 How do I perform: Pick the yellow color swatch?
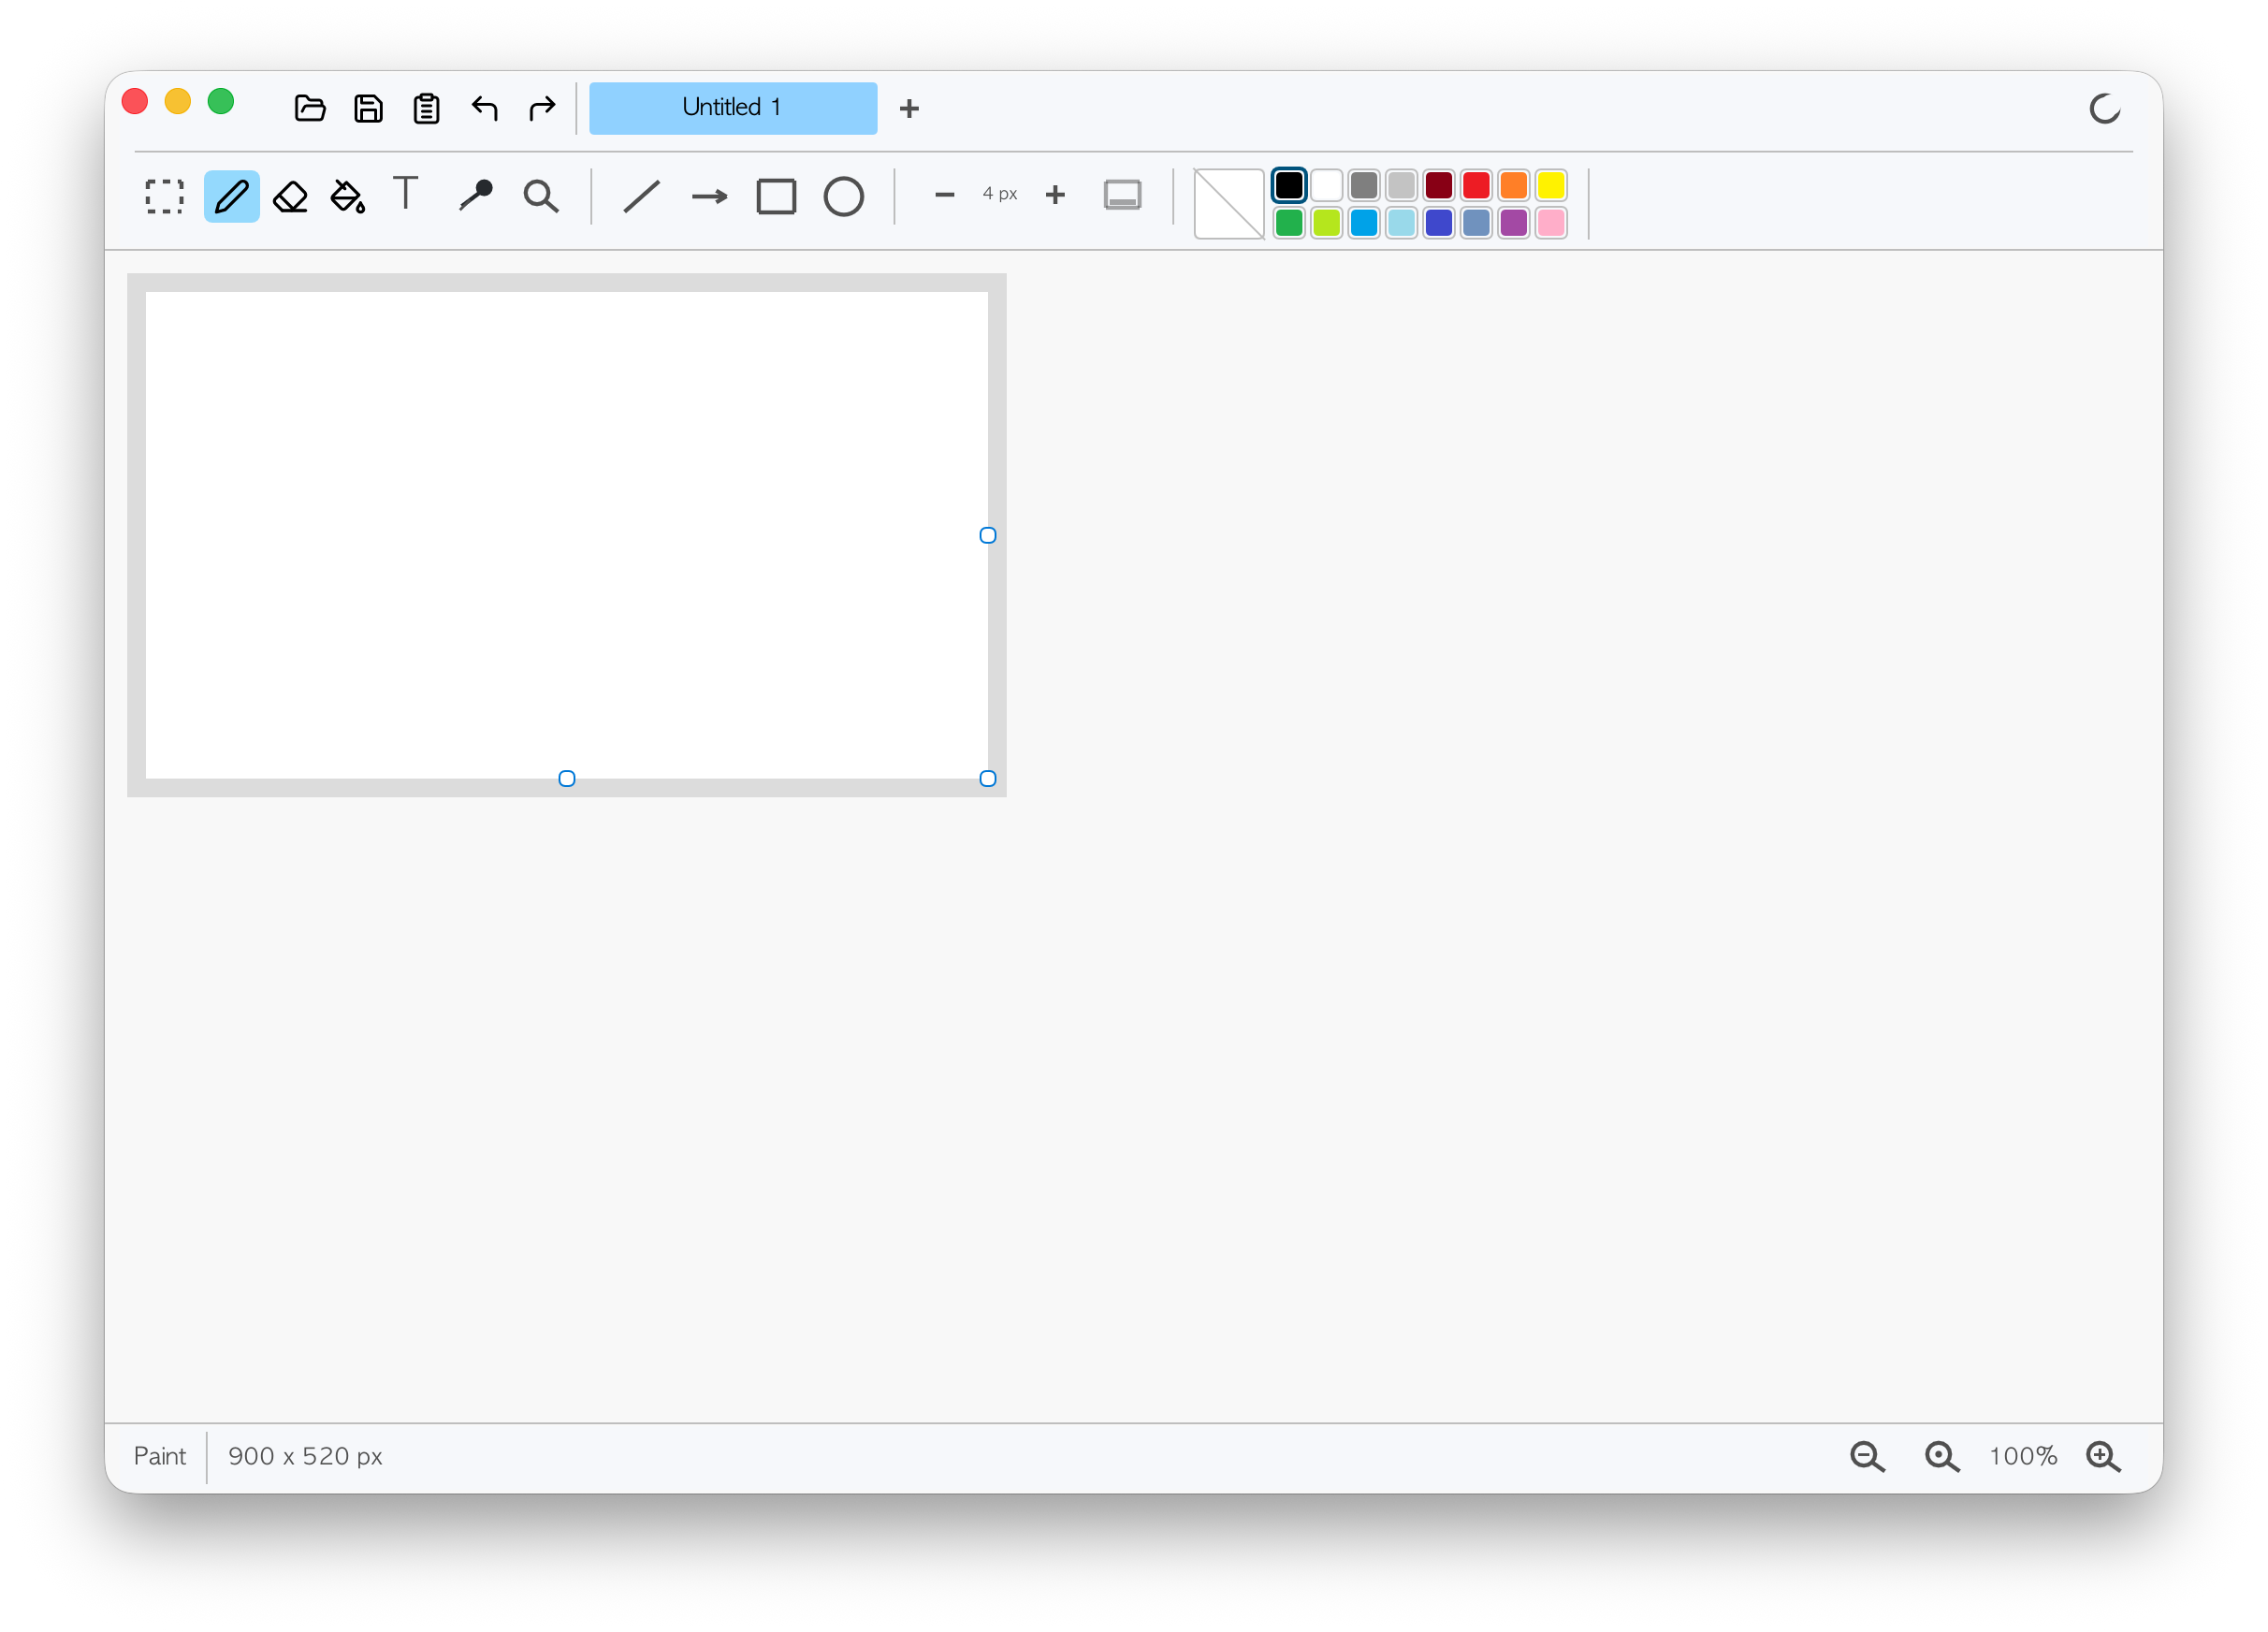point(1551,185)
